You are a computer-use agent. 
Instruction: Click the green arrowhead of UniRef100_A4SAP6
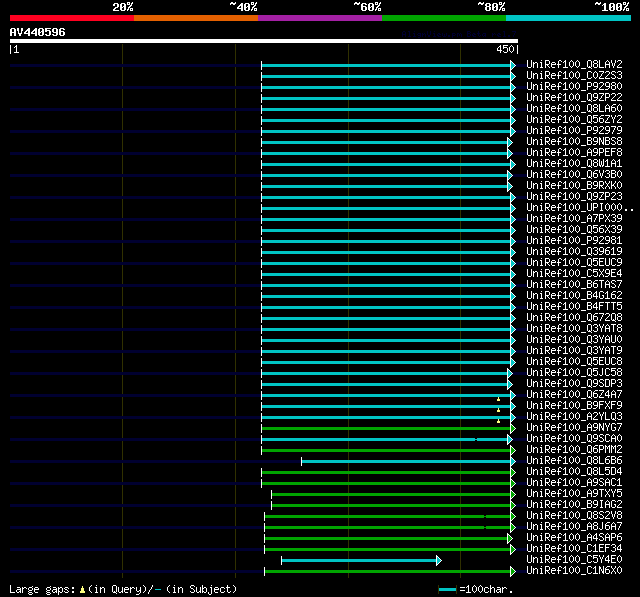click(x=510, y=539)
